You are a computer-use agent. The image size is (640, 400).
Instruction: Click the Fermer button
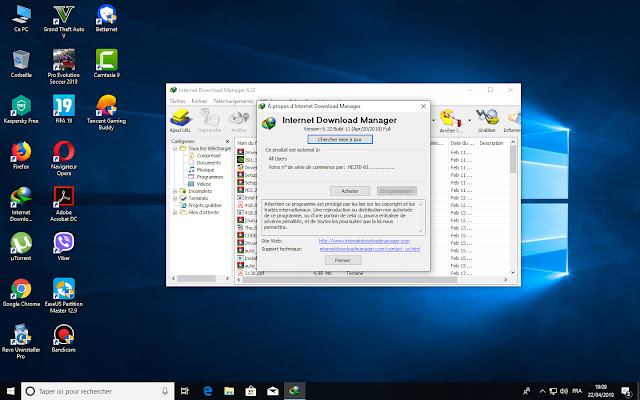(x=343, y=260)
